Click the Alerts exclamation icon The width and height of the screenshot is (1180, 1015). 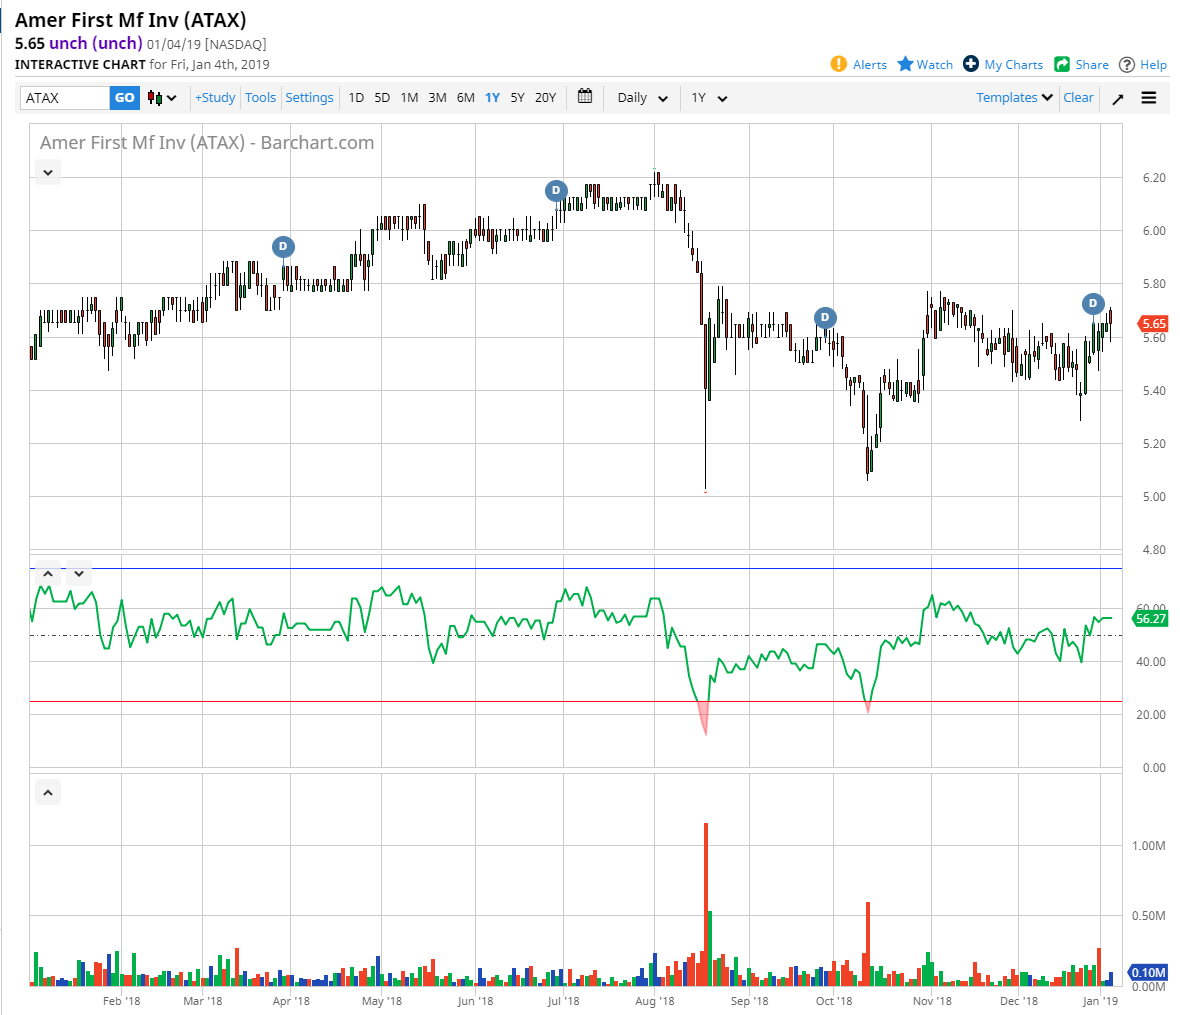click(838, 64)
